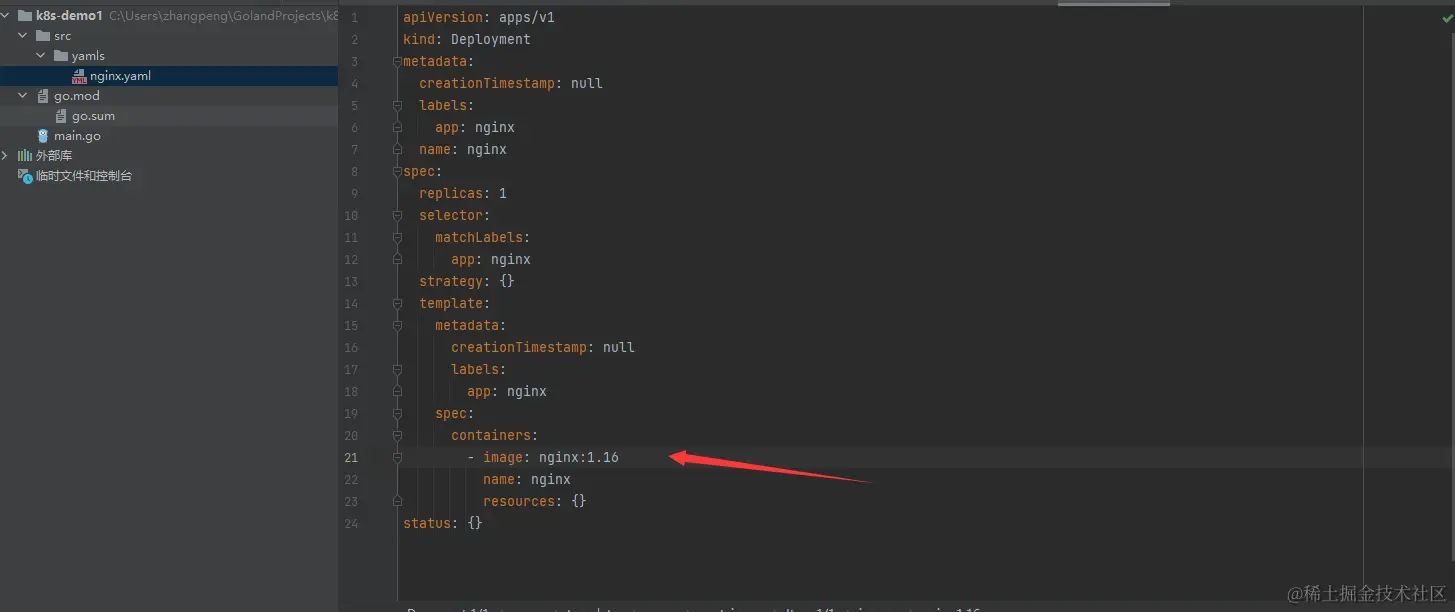This screenshot has width=1455, height=612.
Task: Select the nginx.yaml file icon
Action: tap(80, 76)
